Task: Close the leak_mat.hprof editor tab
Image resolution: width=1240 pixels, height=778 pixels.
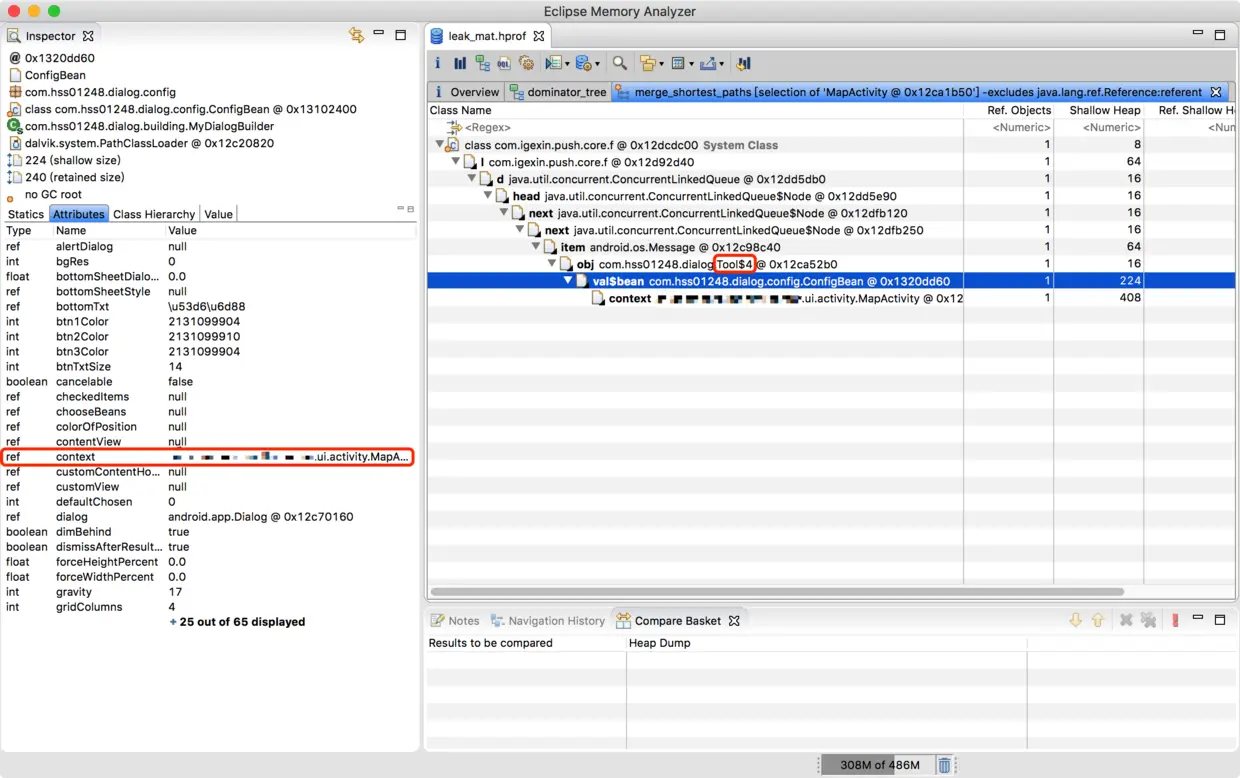Action: (x=538, y=36)
